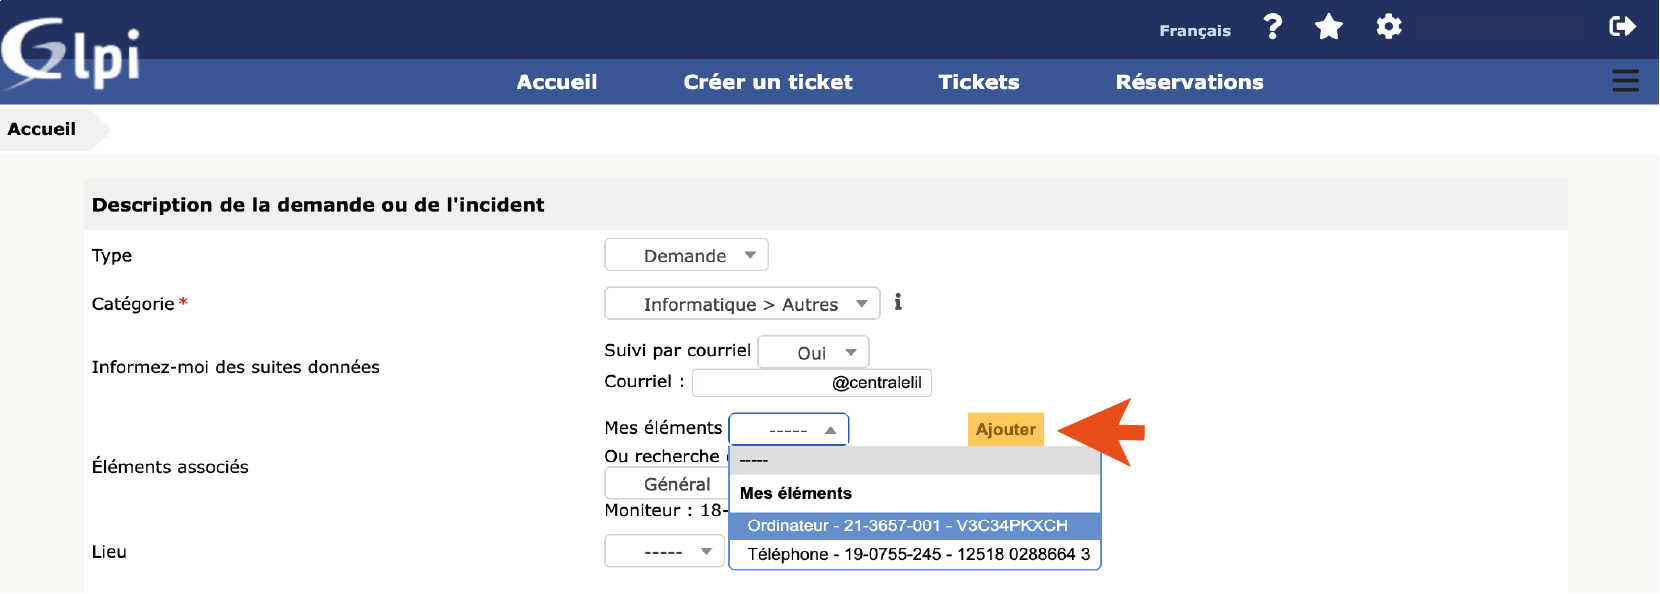1660x594 pixels.
Task: Click the GLPI logo
Action: [x=70, y=54]
